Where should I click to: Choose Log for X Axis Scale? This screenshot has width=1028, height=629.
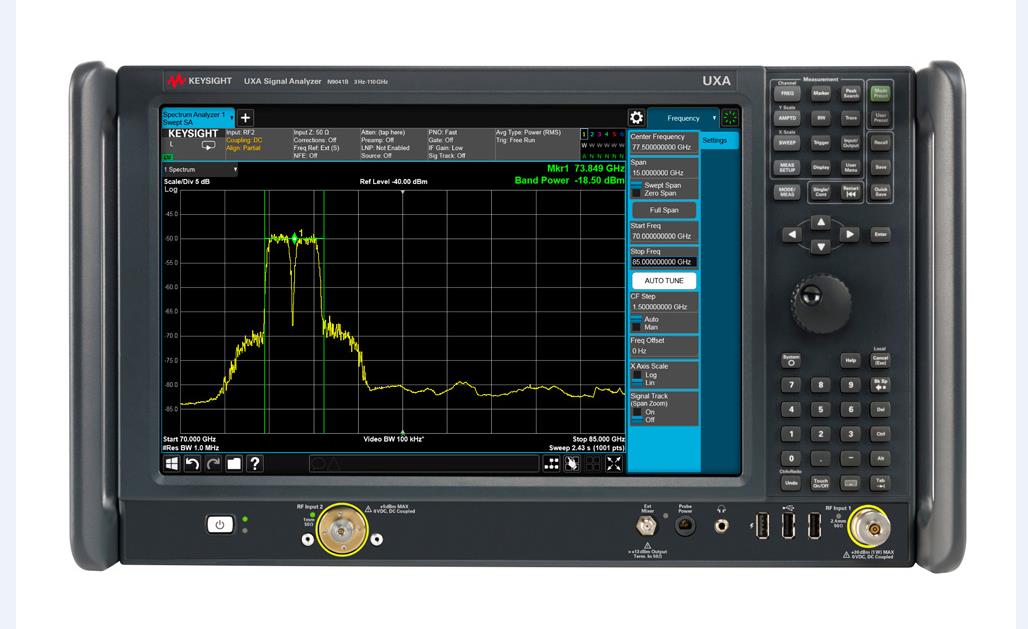[x=644, y=375]
